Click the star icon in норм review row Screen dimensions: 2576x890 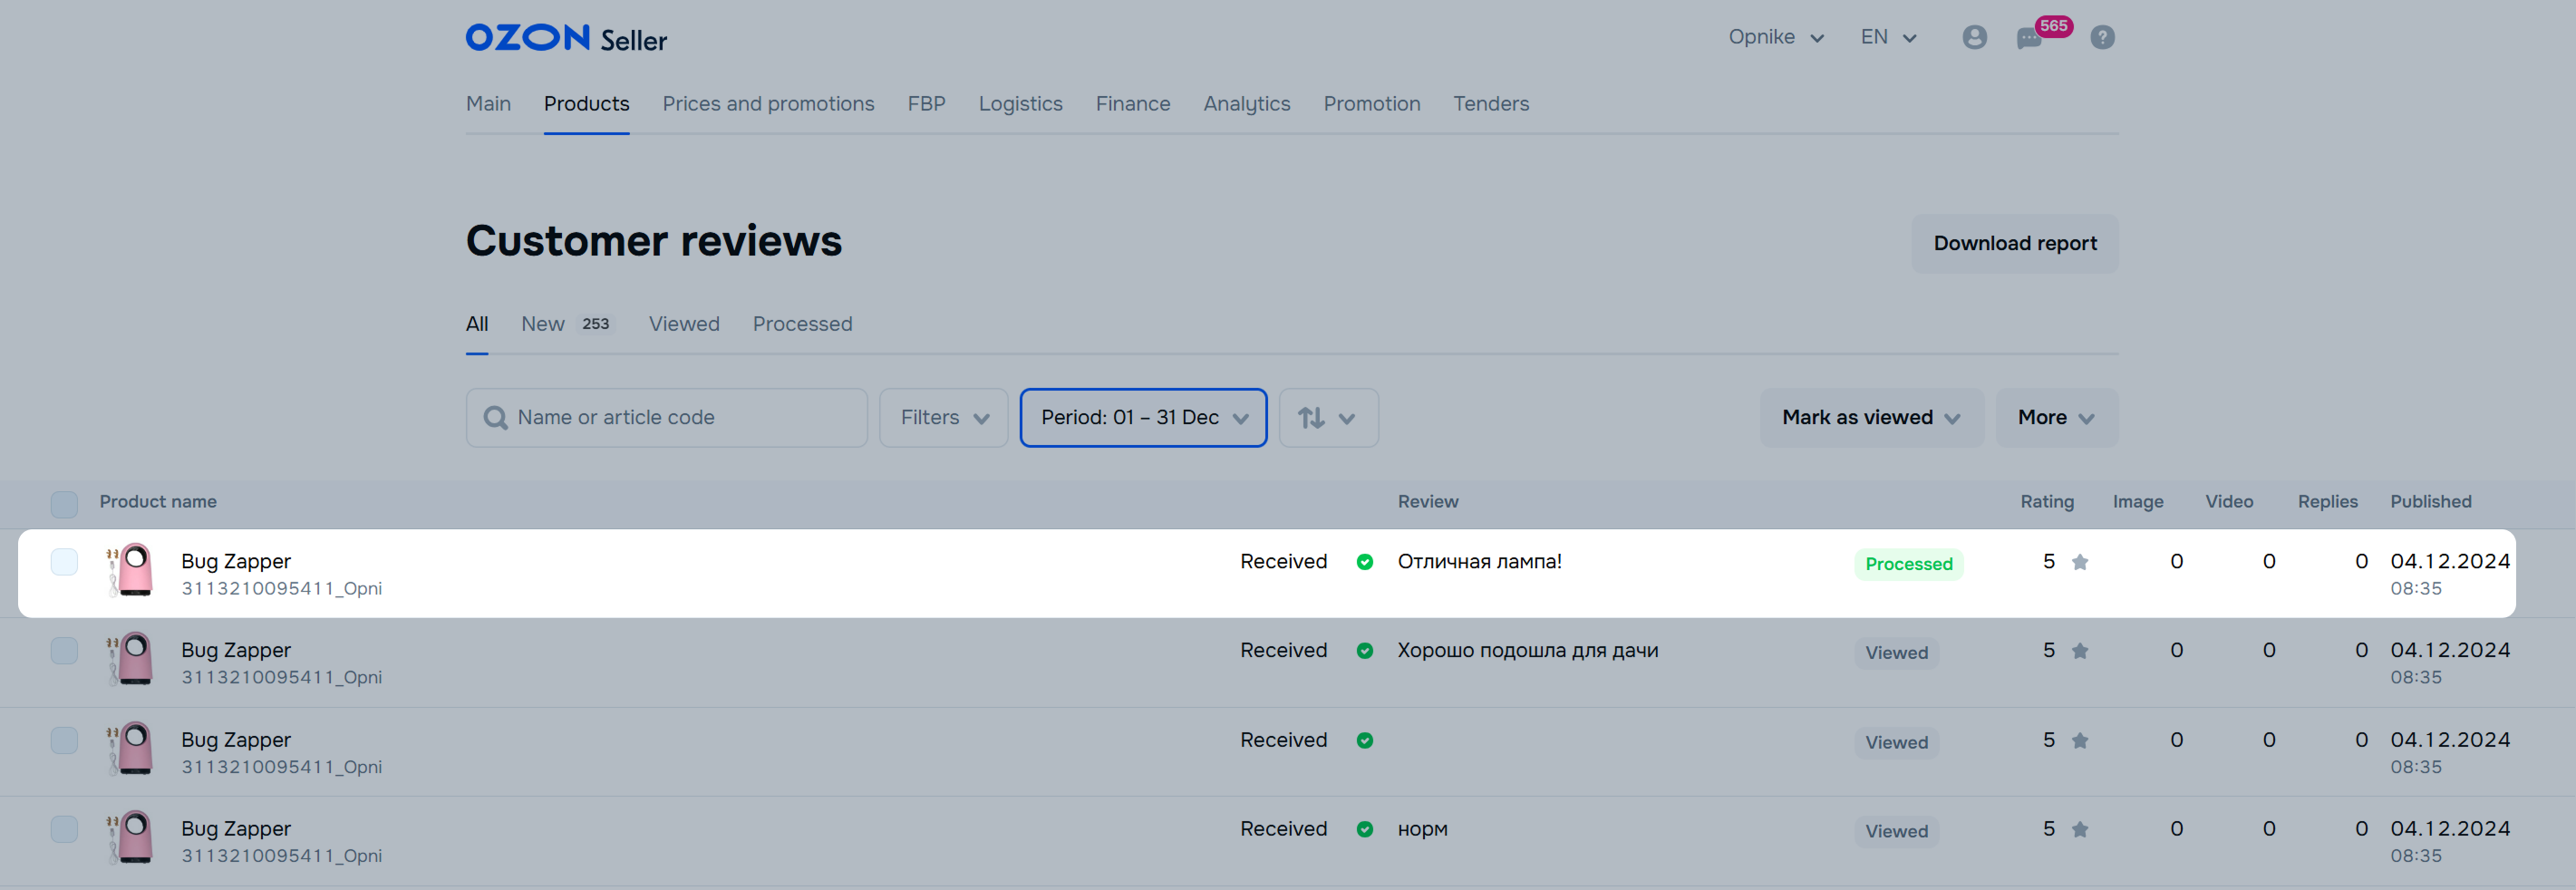(x=2080, y=829)
